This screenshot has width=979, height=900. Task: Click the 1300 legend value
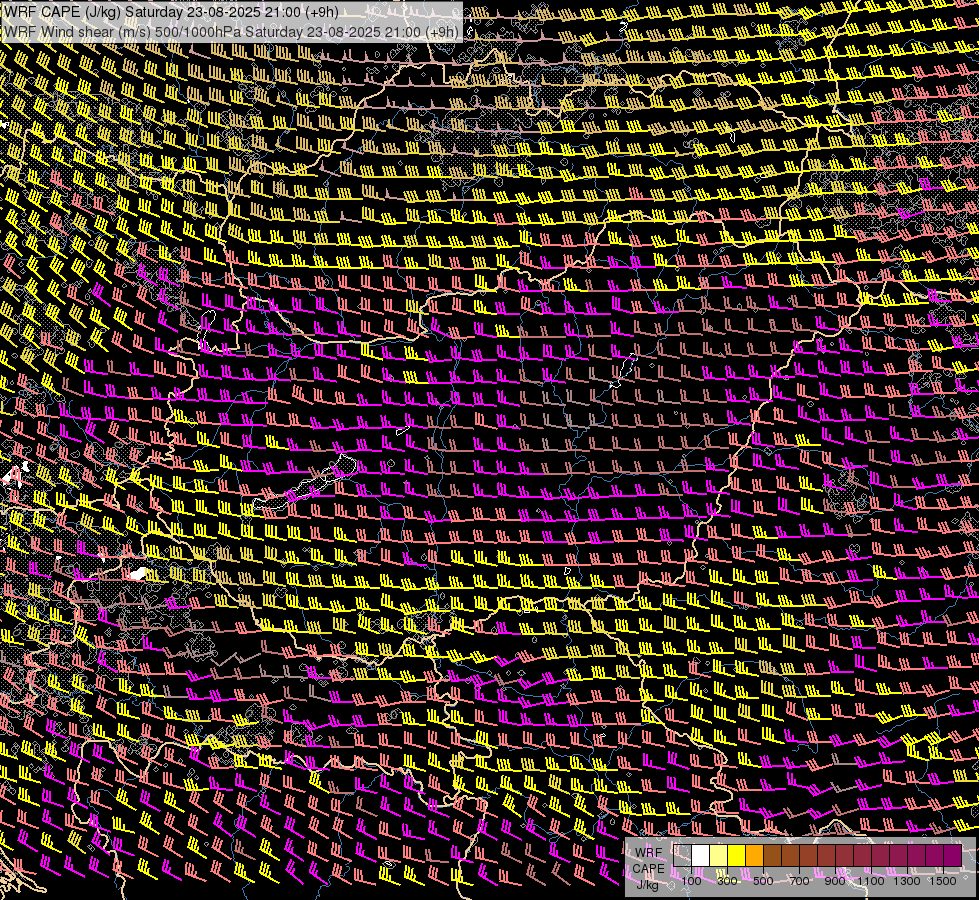coord(907,881)
